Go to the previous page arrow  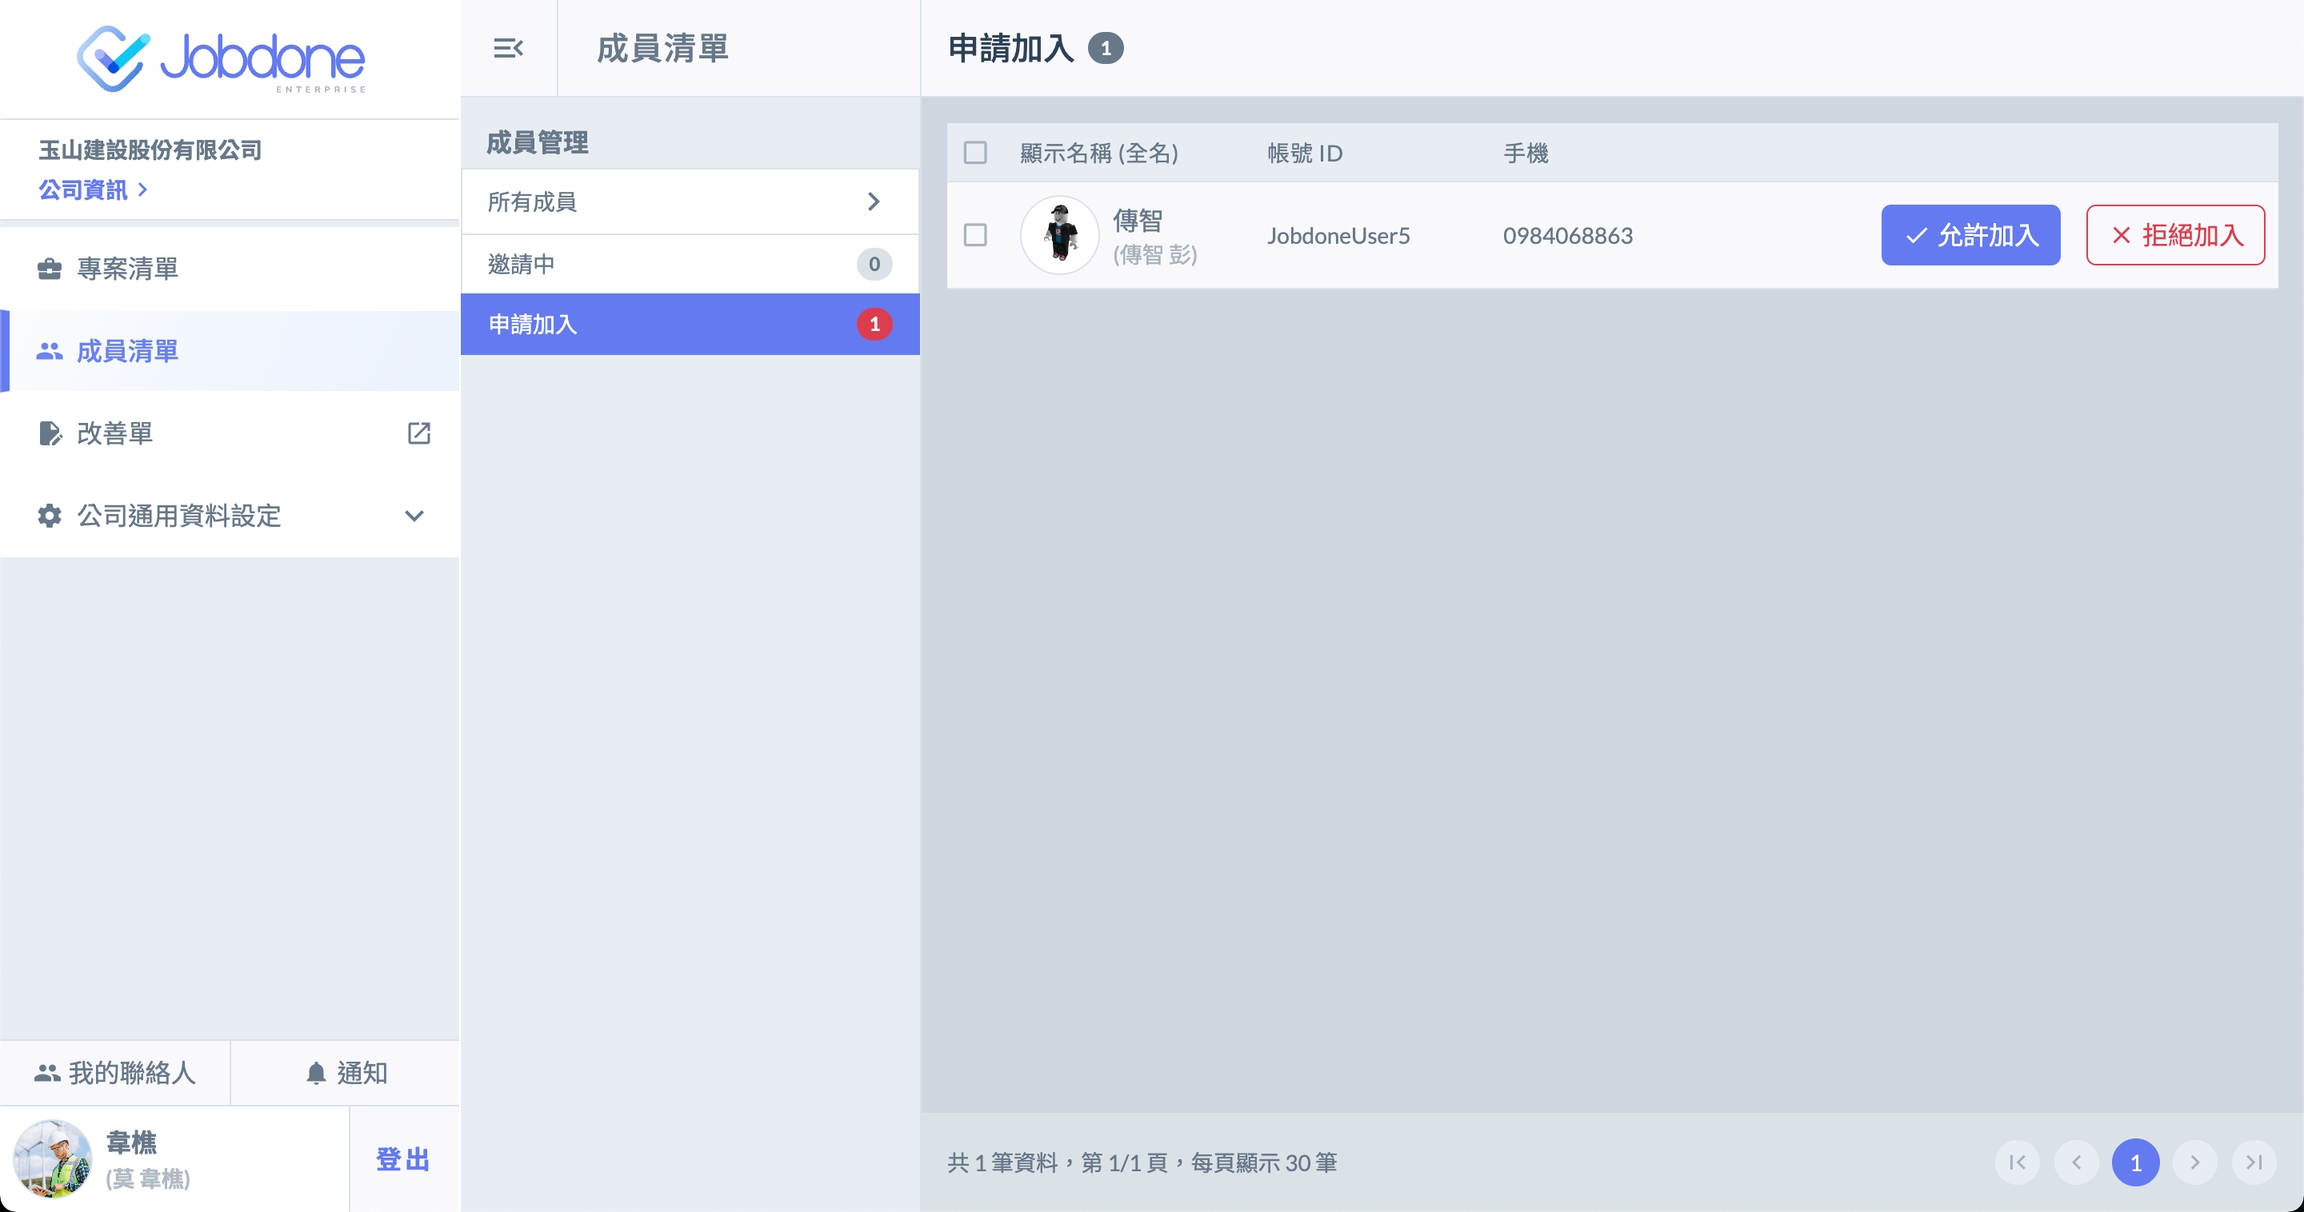point(2076,1162)
